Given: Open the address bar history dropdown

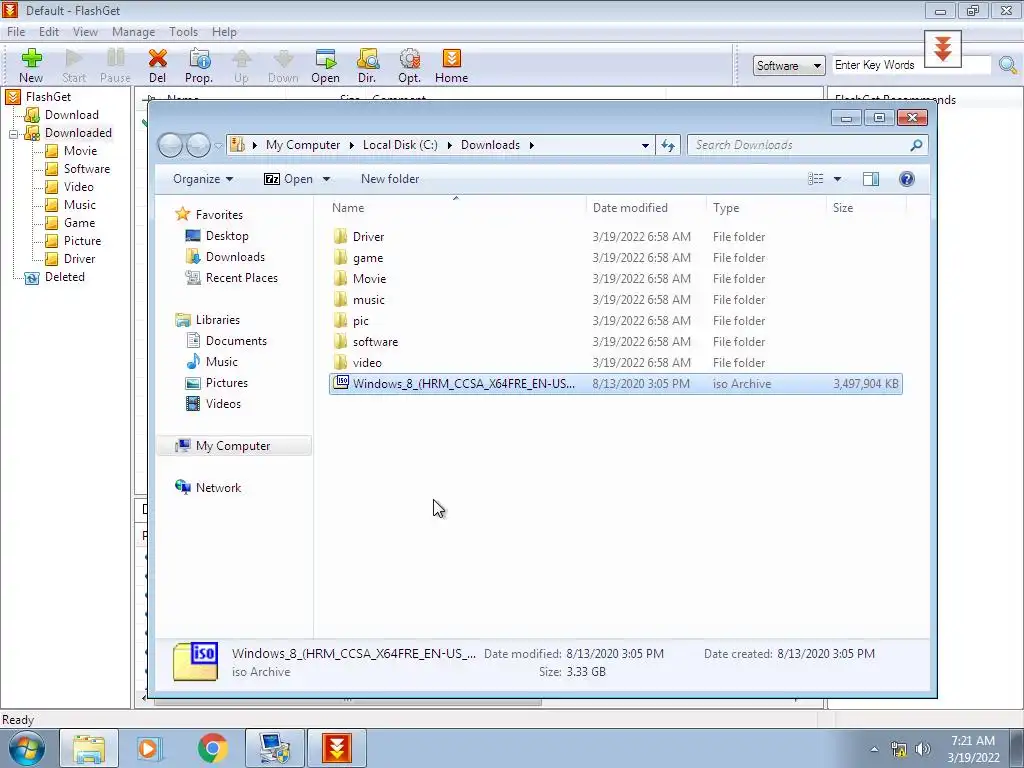Looking at the screenshot, I should (x=645, y=145).
